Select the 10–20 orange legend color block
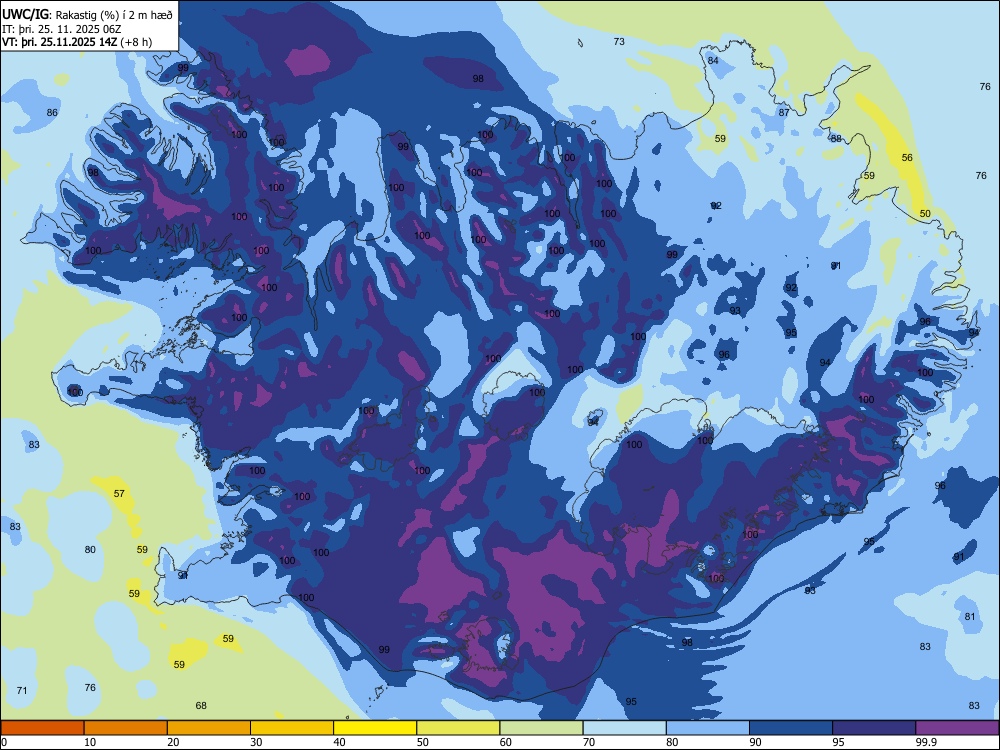Viewport: 1000px width, 750px height. click(x=126, y=728)
